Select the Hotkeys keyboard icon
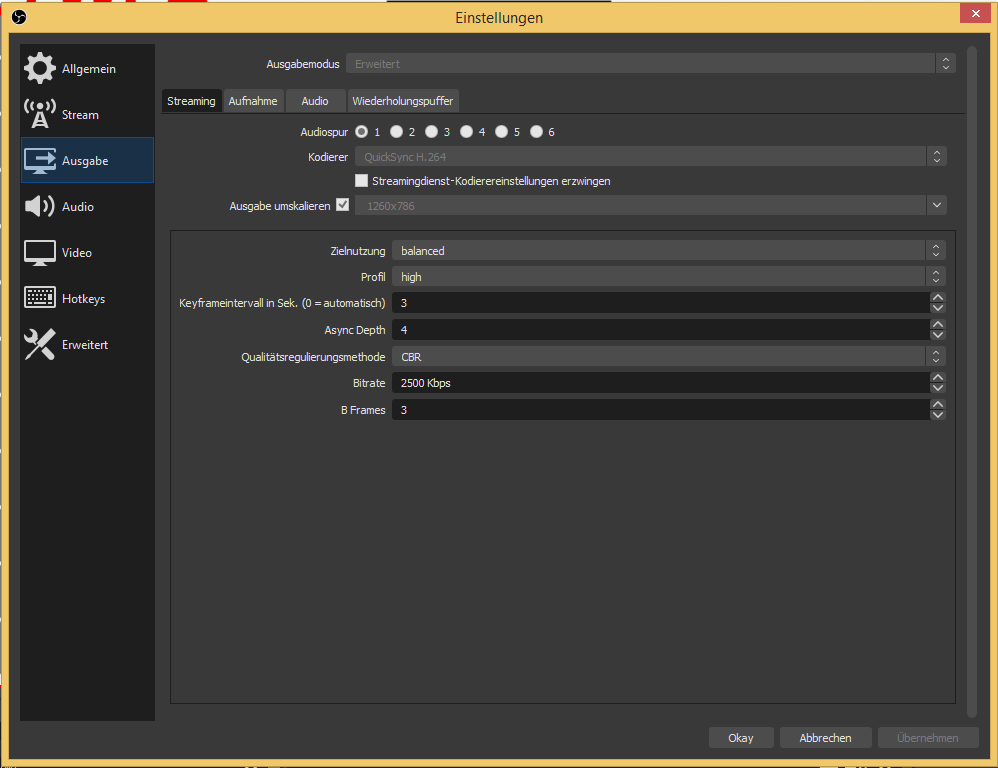The height and width of the screenshot is (768, 998). pyautogui.click(x=40, y=299)
